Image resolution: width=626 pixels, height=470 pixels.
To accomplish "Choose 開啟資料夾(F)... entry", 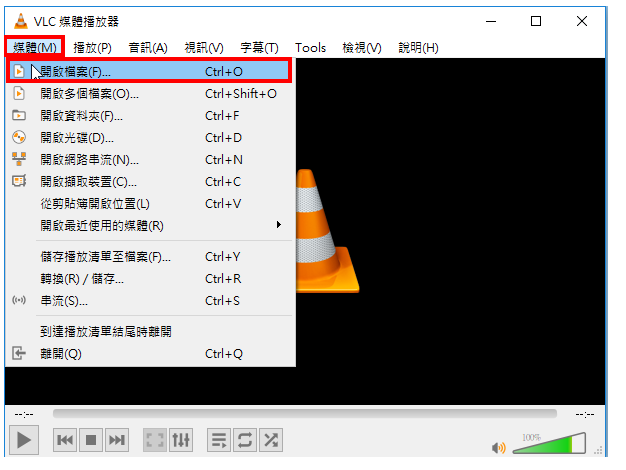I will click(x=150, y=115).
